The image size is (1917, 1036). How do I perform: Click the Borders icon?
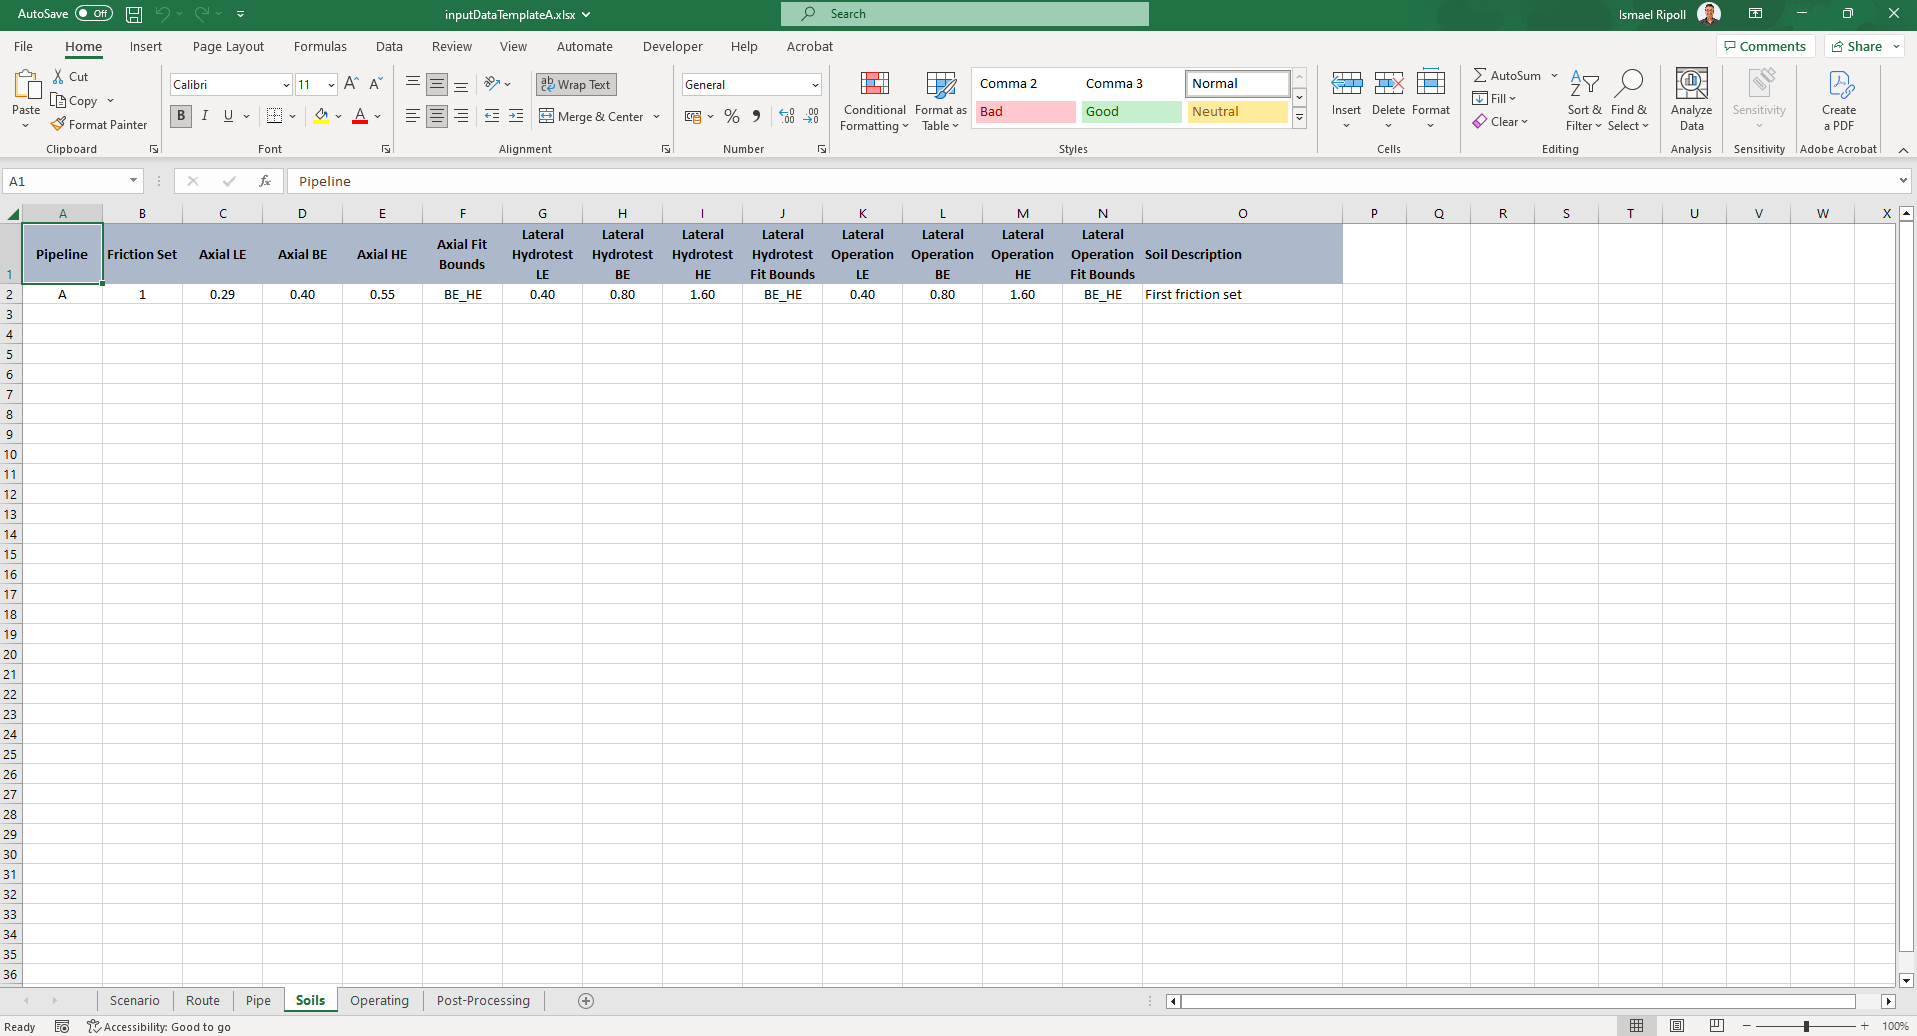(x=275, y=116)
